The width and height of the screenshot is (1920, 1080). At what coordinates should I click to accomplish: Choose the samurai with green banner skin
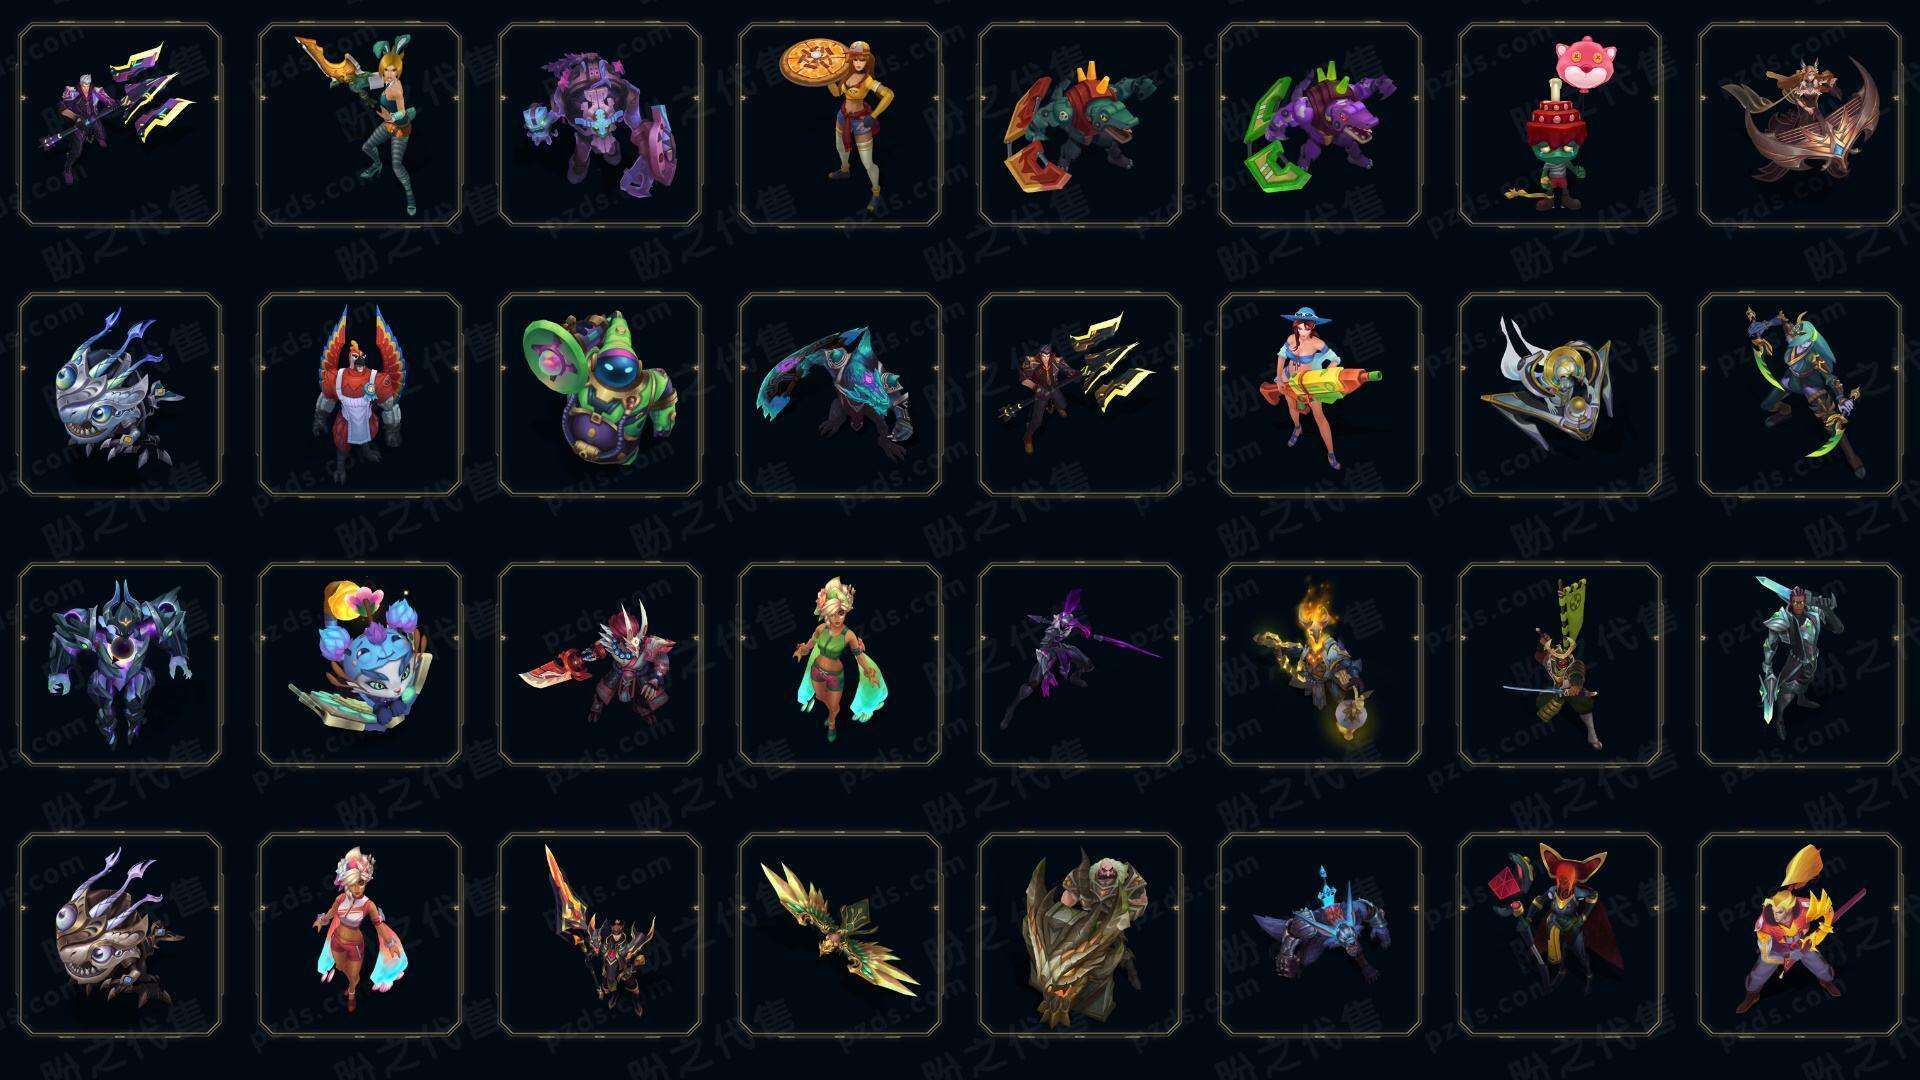pos(1560,664)
